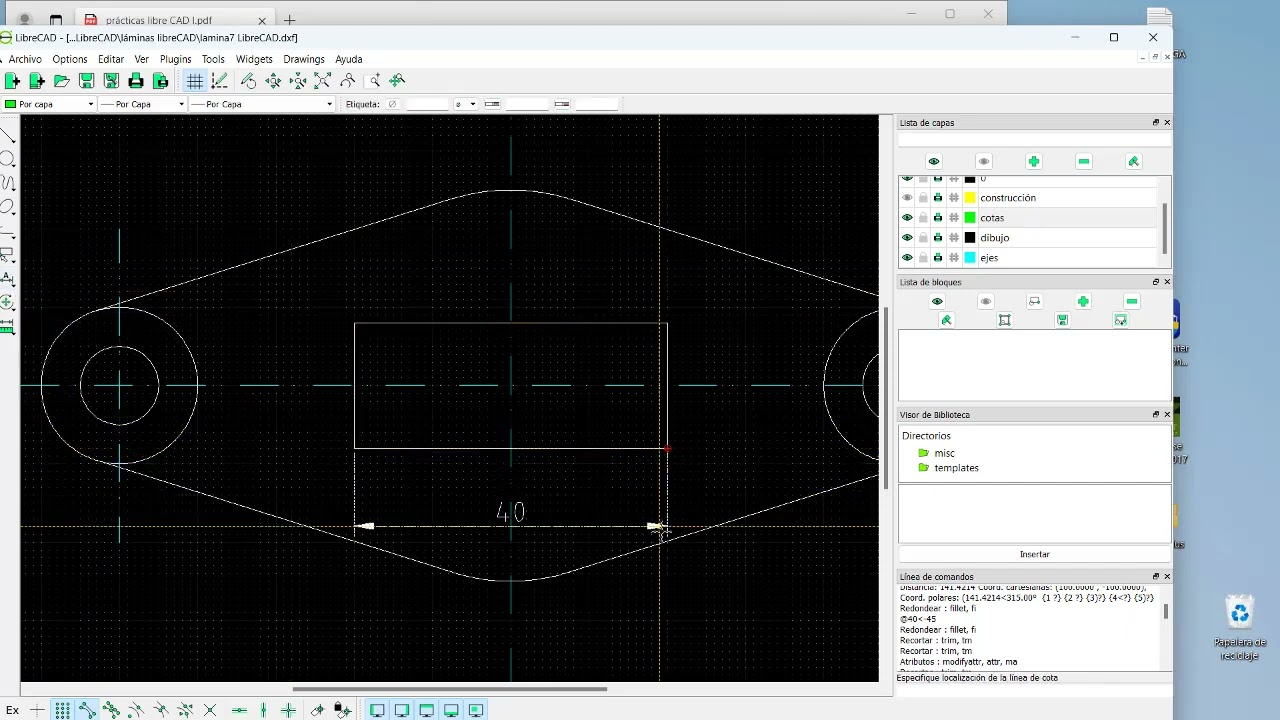Open the Tools menu
1280x720 pixels.
(x=213, y=59)
